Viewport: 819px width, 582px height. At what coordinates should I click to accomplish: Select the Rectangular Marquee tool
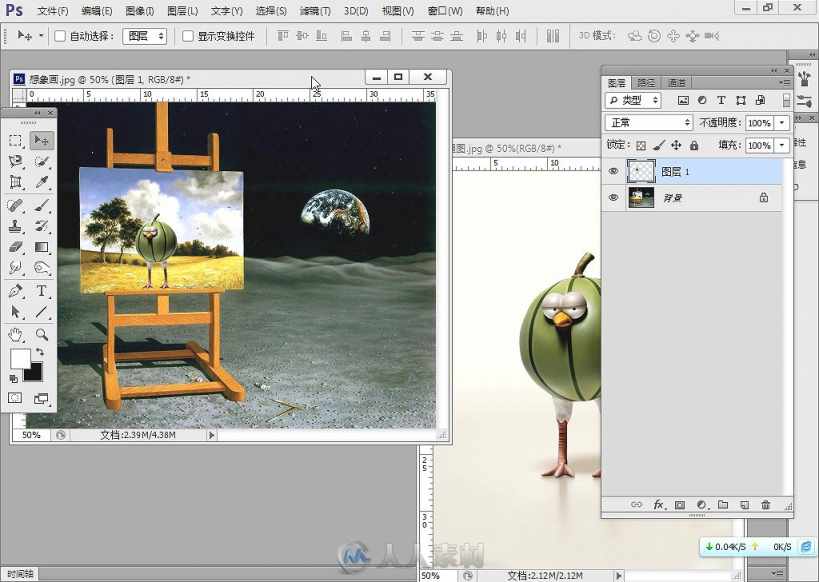(15, 141)
